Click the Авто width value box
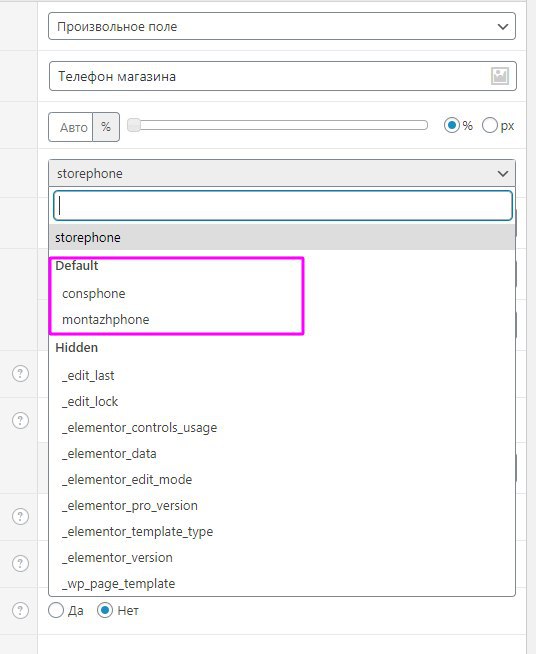This screenshot has width=536, height=654. click(x=70, y=127)
